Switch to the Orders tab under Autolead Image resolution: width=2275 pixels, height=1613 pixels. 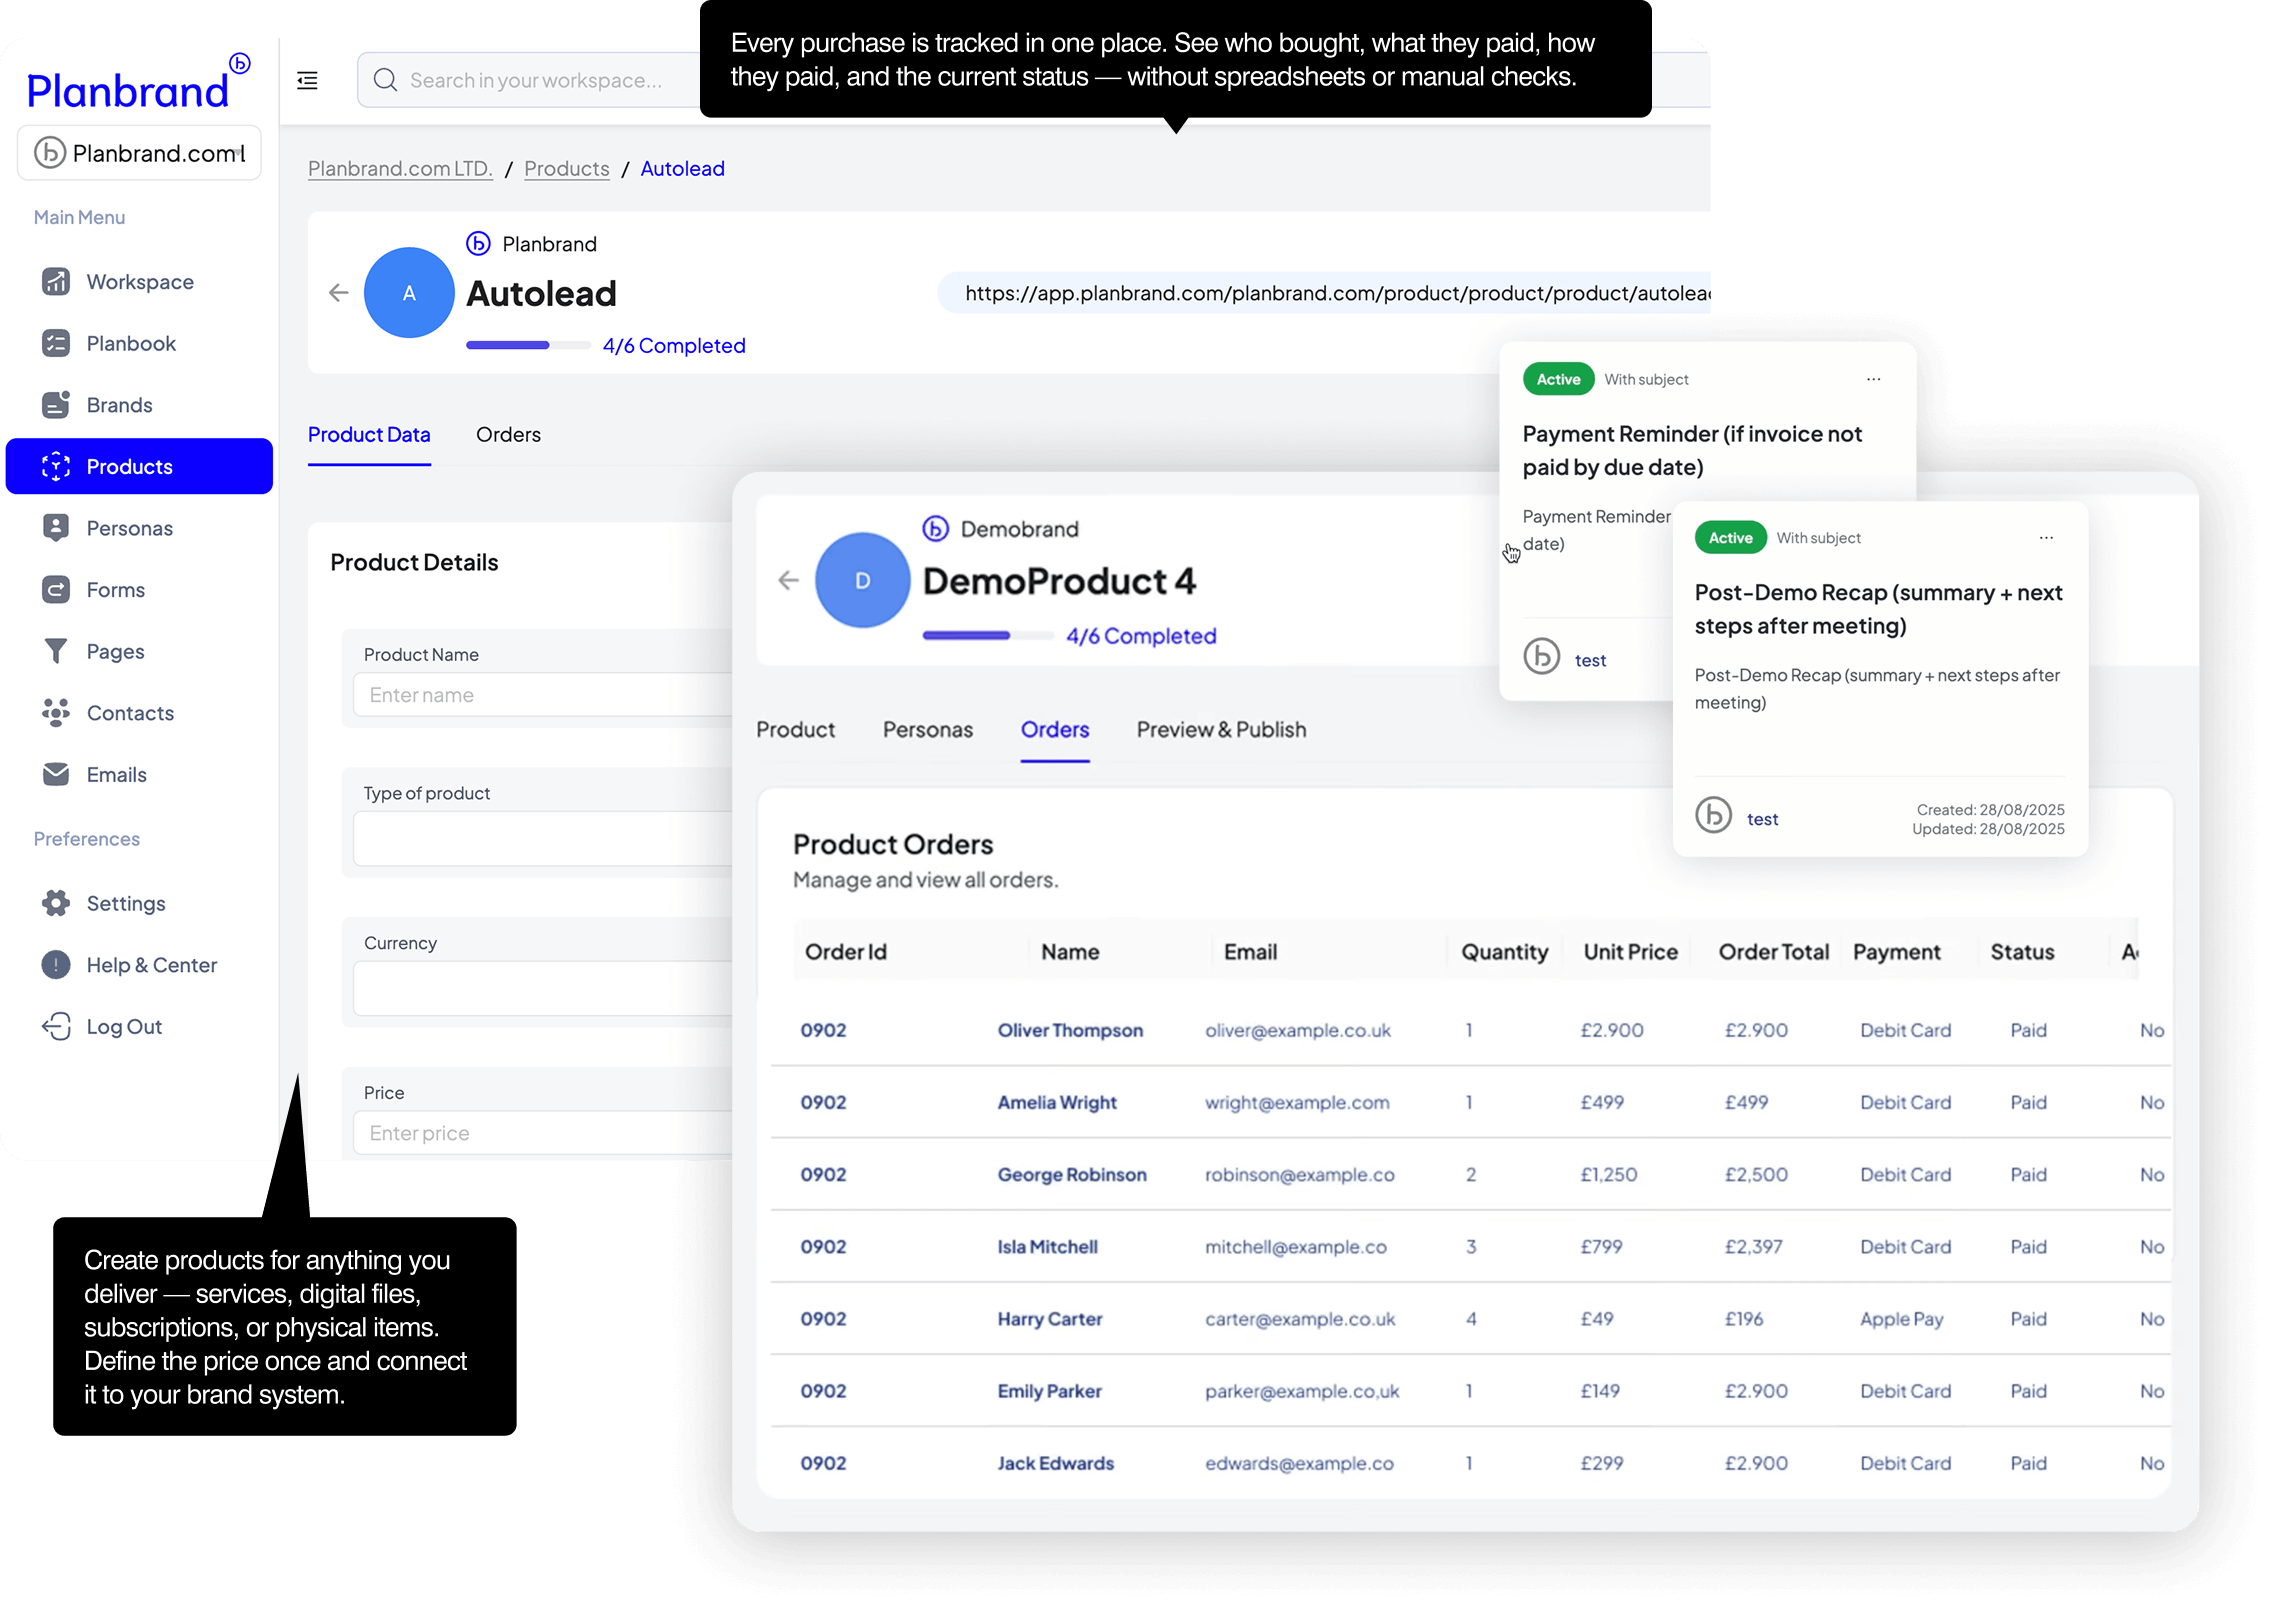(x=508, y=435)
